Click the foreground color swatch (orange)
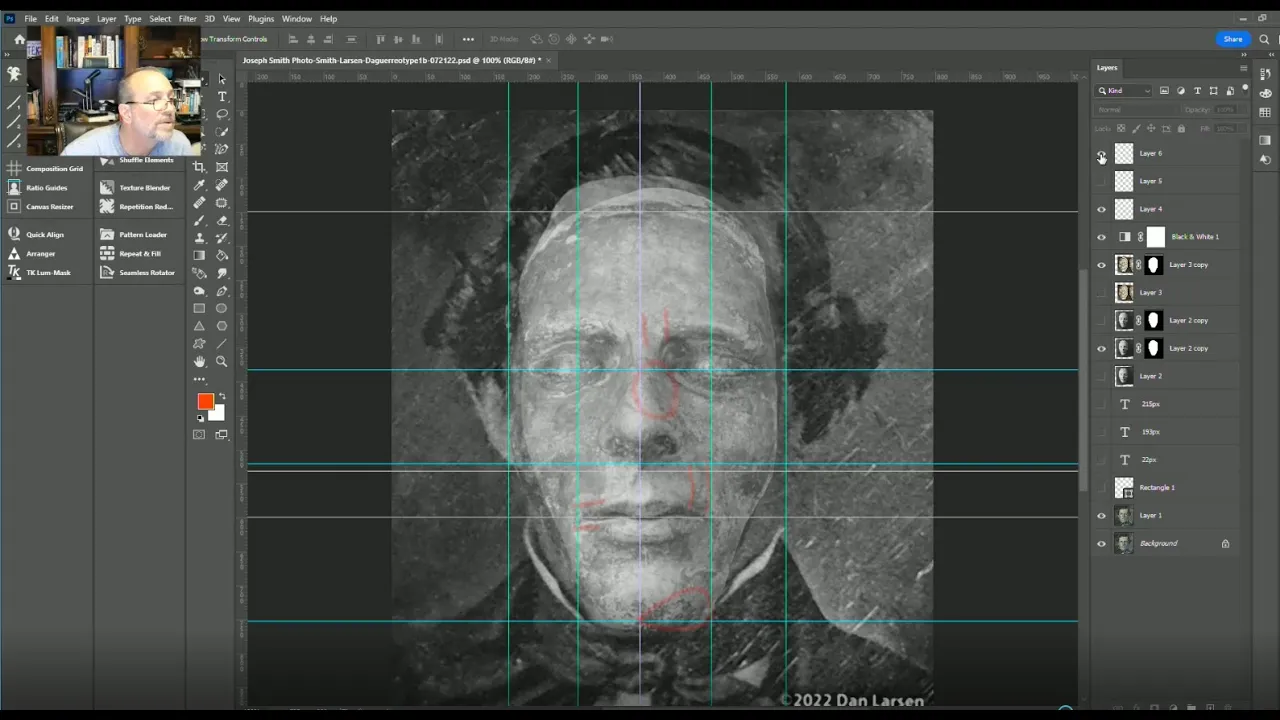The width and height of the screenshot is (1280, 720). click(x=204, y=400)
